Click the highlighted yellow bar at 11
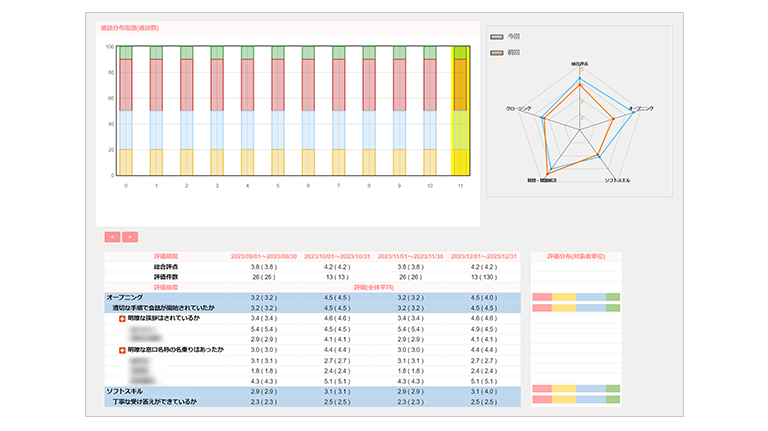 [461, 110]
